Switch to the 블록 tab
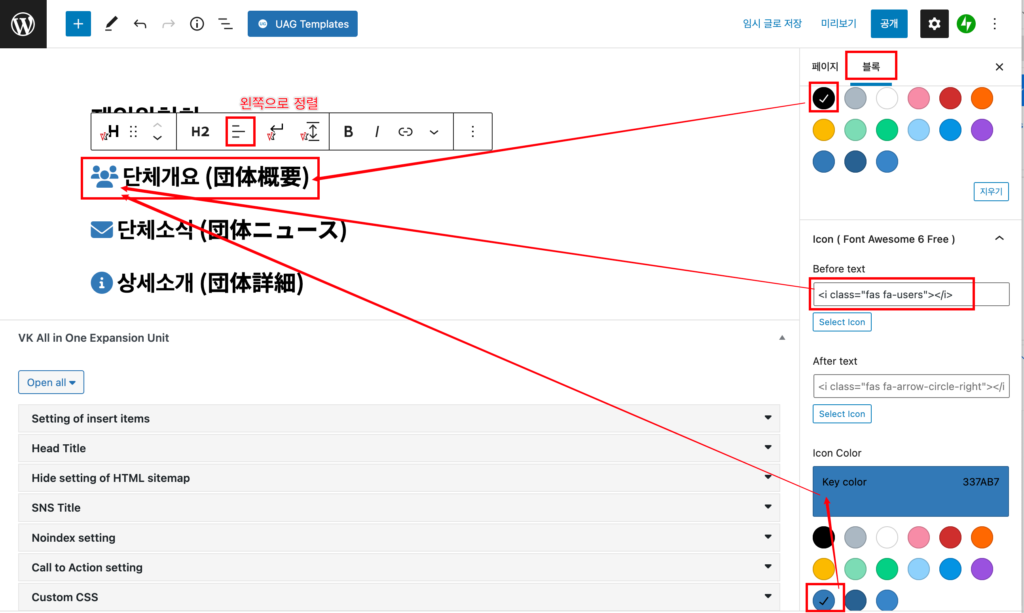 (871, 67)
